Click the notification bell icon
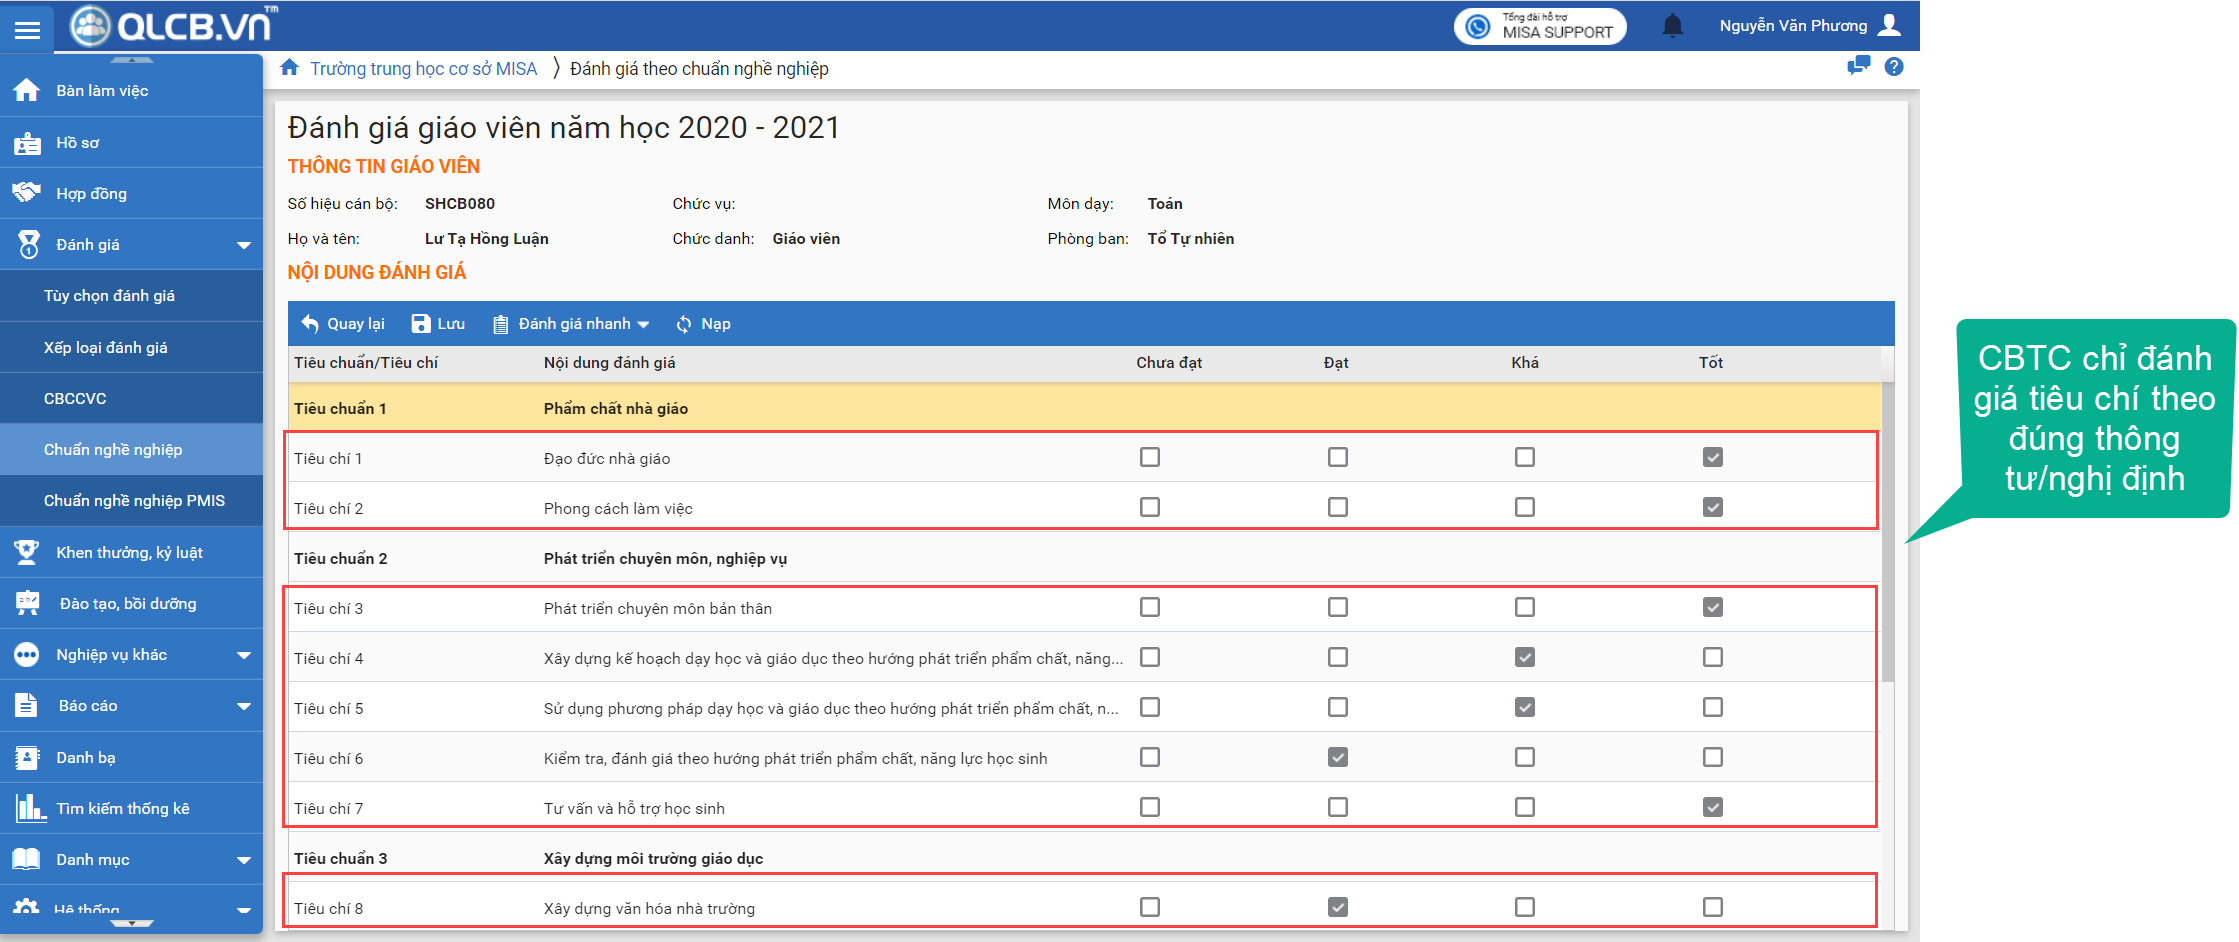The image size is (2239, 942). tap(1672, 26)
